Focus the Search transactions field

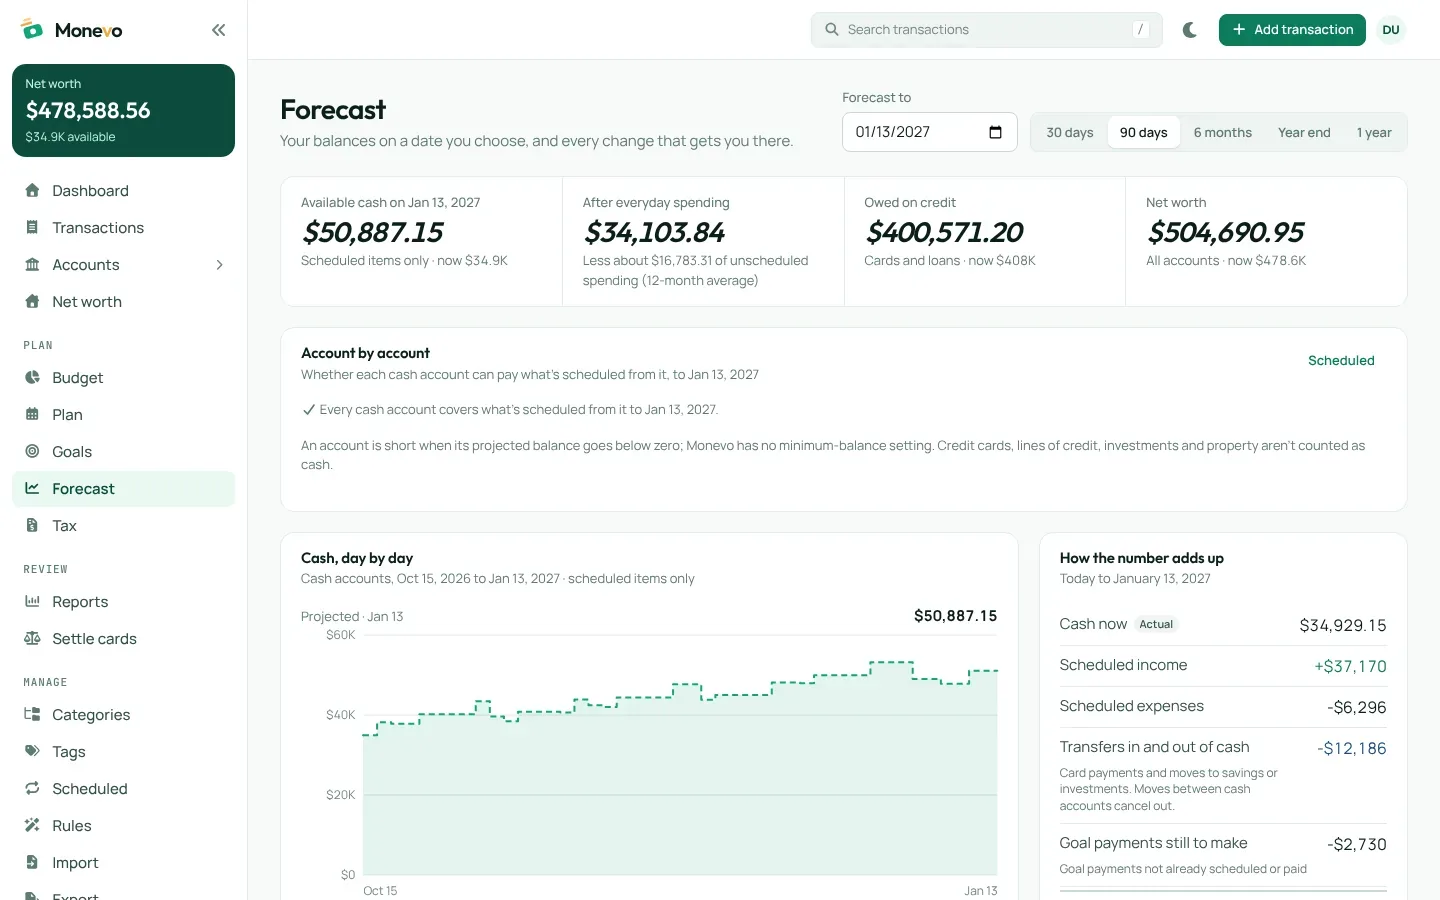pyautogui.click(x=986, y=30)
